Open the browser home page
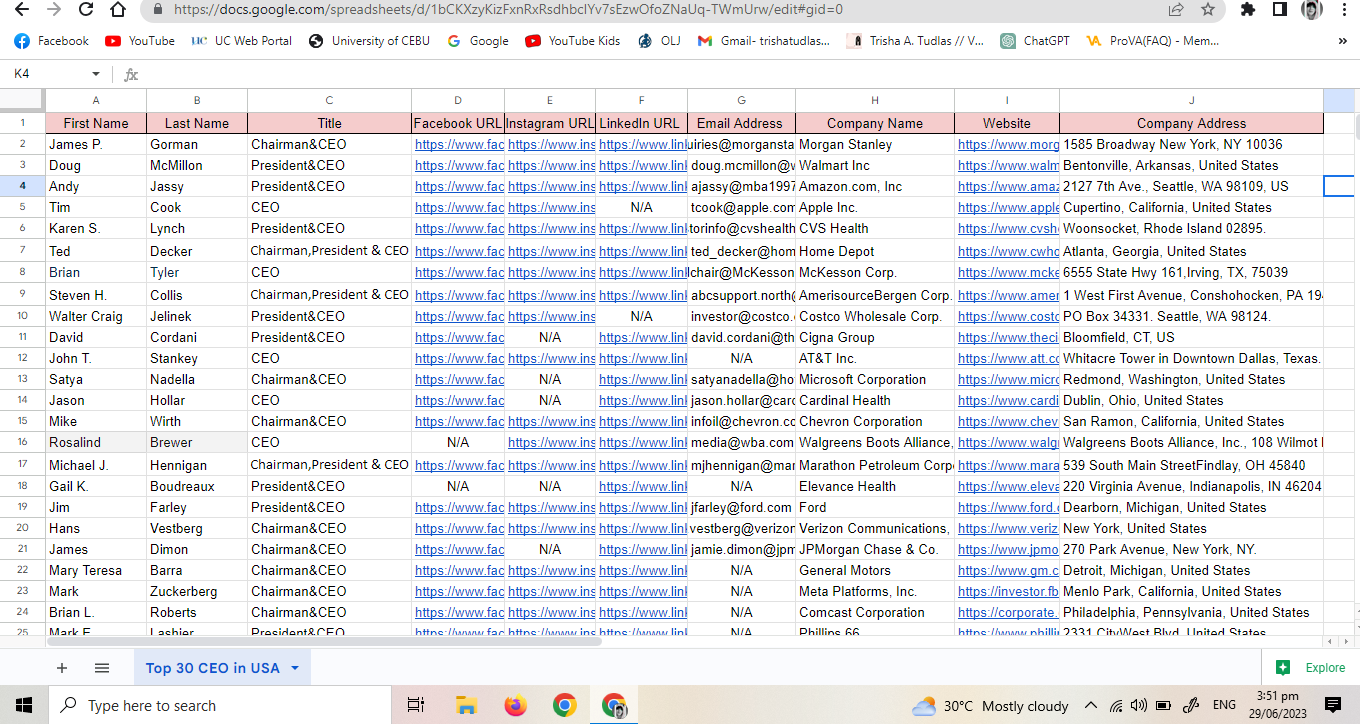 click(x=118, y=9)
